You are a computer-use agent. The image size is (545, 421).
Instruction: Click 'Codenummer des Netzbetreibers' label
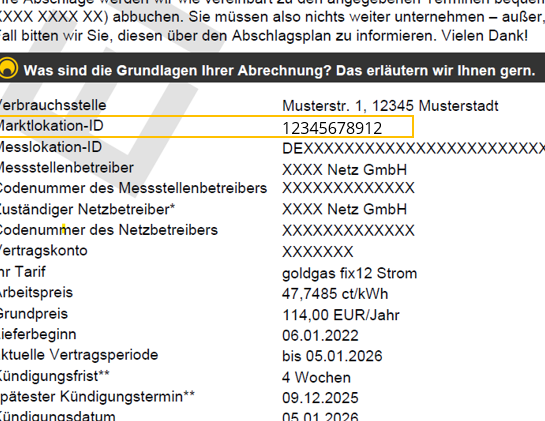(x=108, y=230)
